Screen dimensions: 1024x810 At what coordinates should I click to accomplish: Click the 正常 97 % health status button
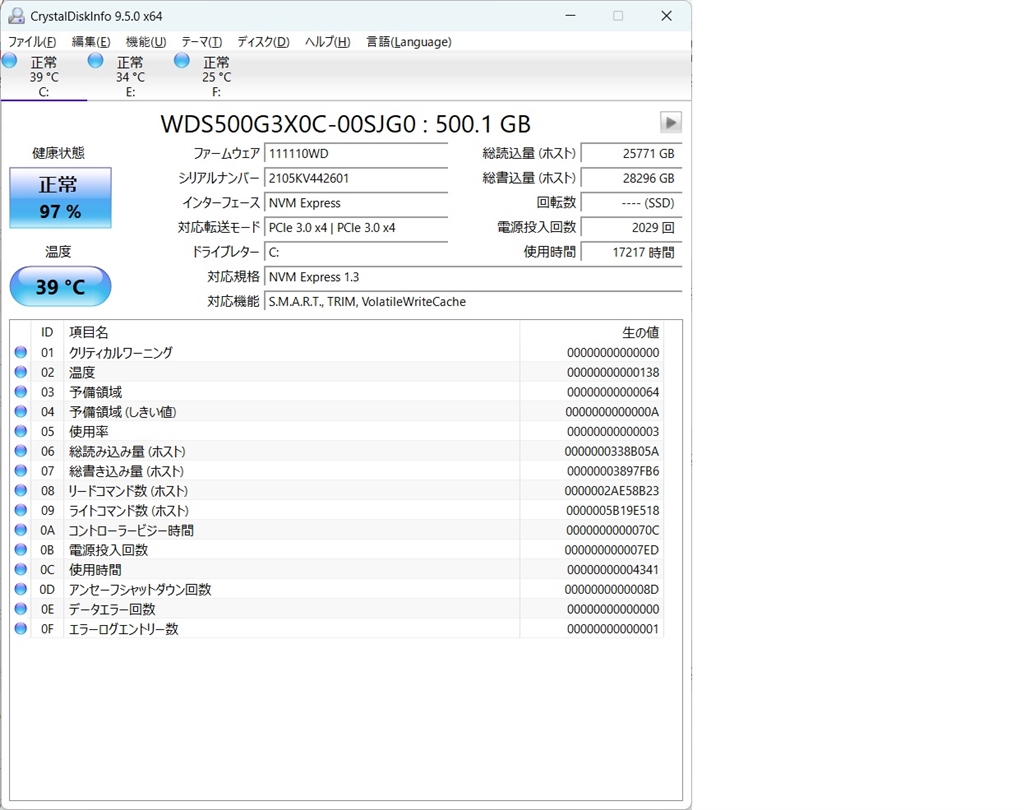coord(60,198)
